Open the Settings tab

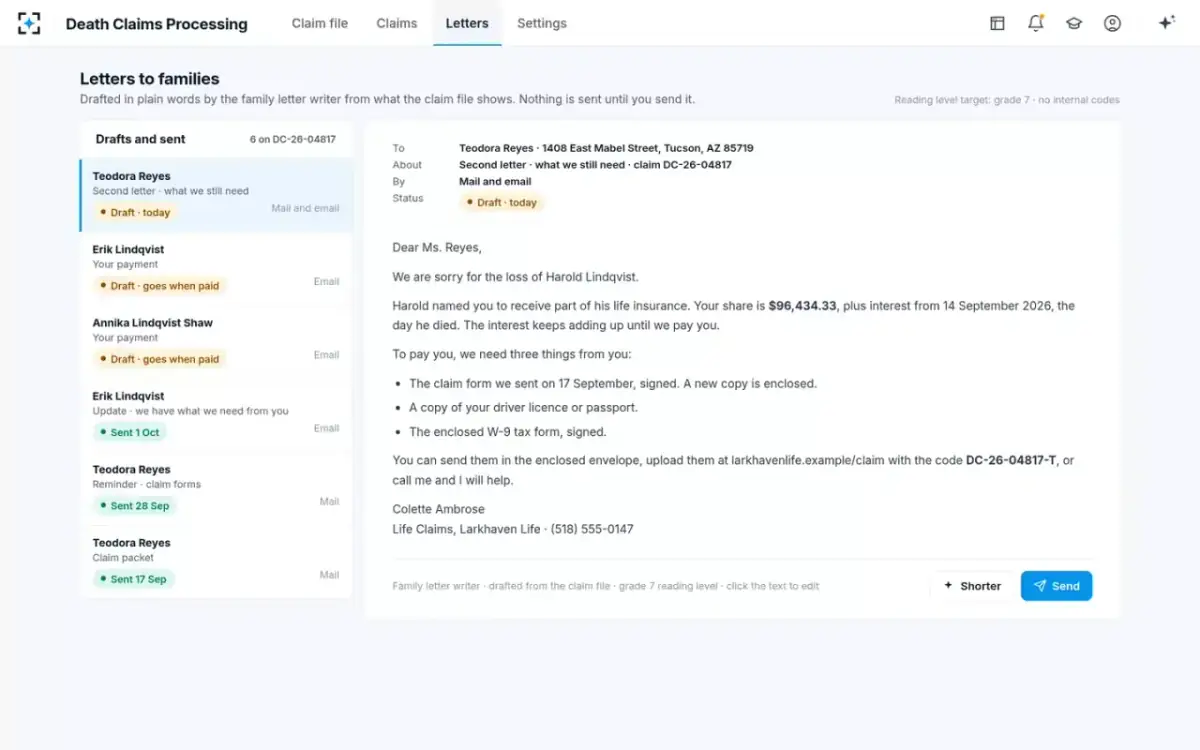point(542,23)
